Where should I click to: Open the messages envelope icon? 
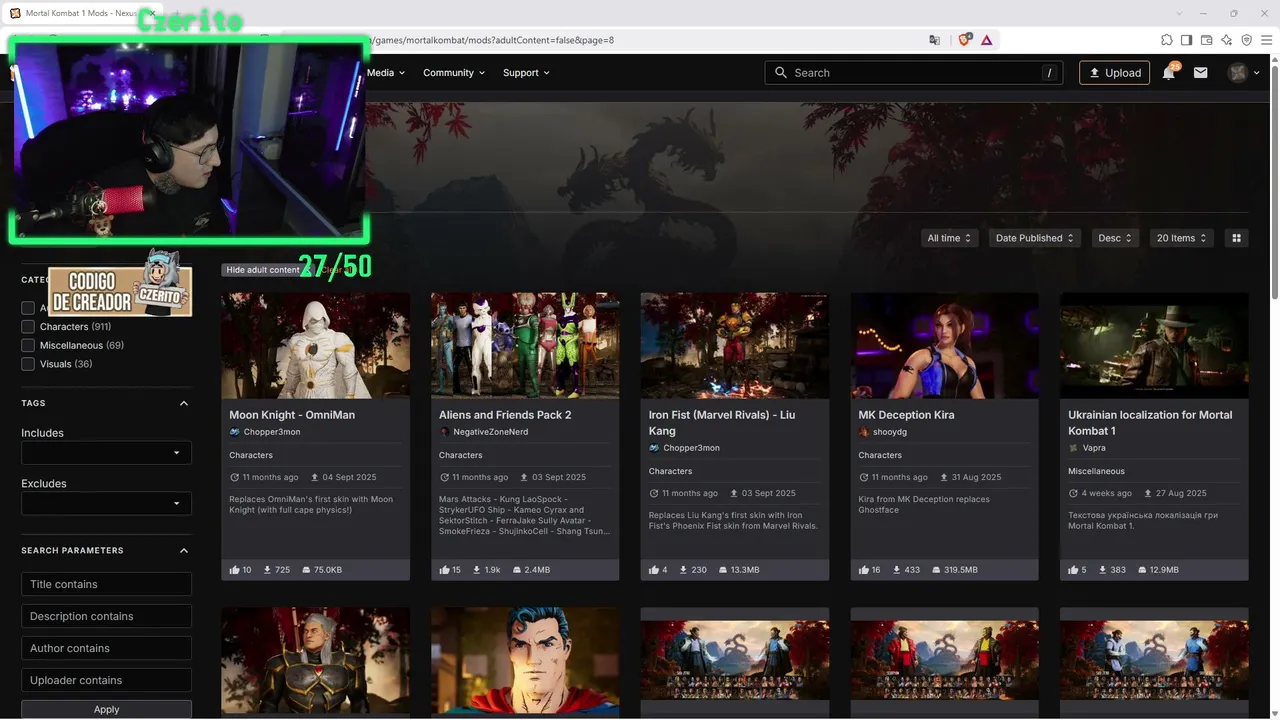[x=1201, y=73]
